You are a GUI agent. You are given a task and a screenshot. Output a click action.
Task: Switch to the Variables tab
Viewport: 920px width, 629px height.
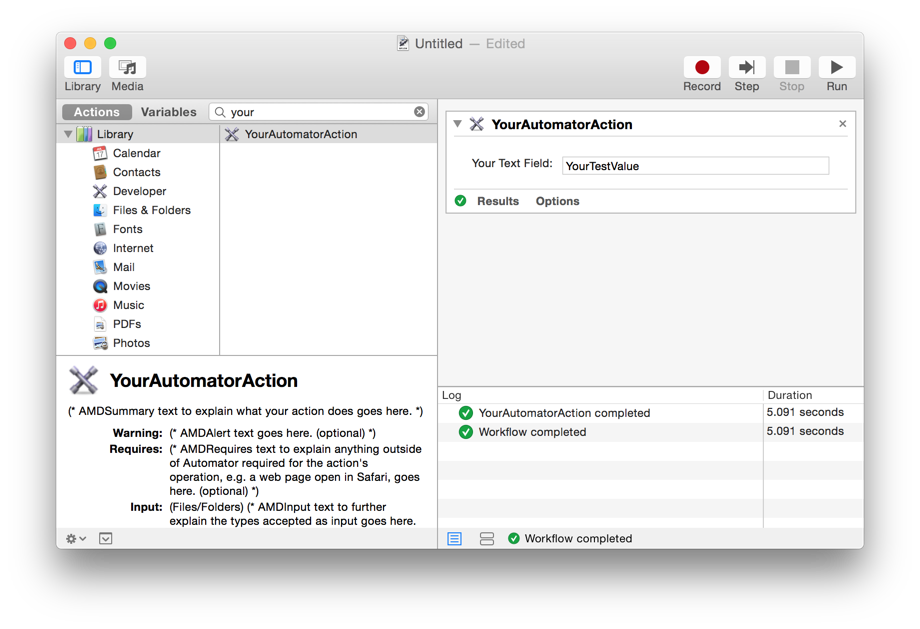[168, 112]
